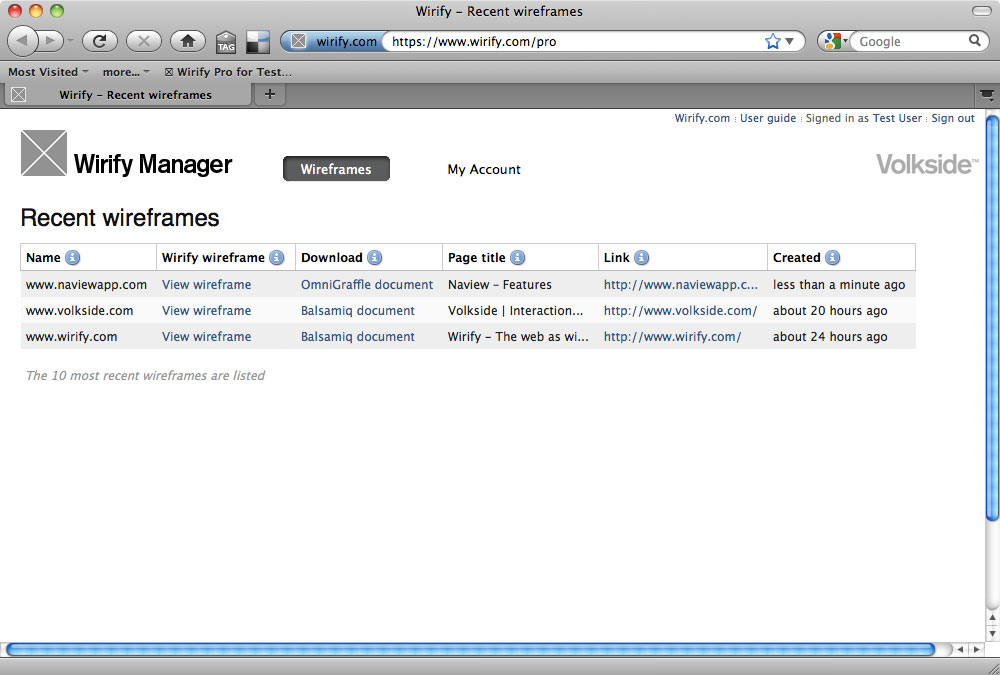1000x675 pixels.
Task: Open the User guide link
Action: click(768, 118)
